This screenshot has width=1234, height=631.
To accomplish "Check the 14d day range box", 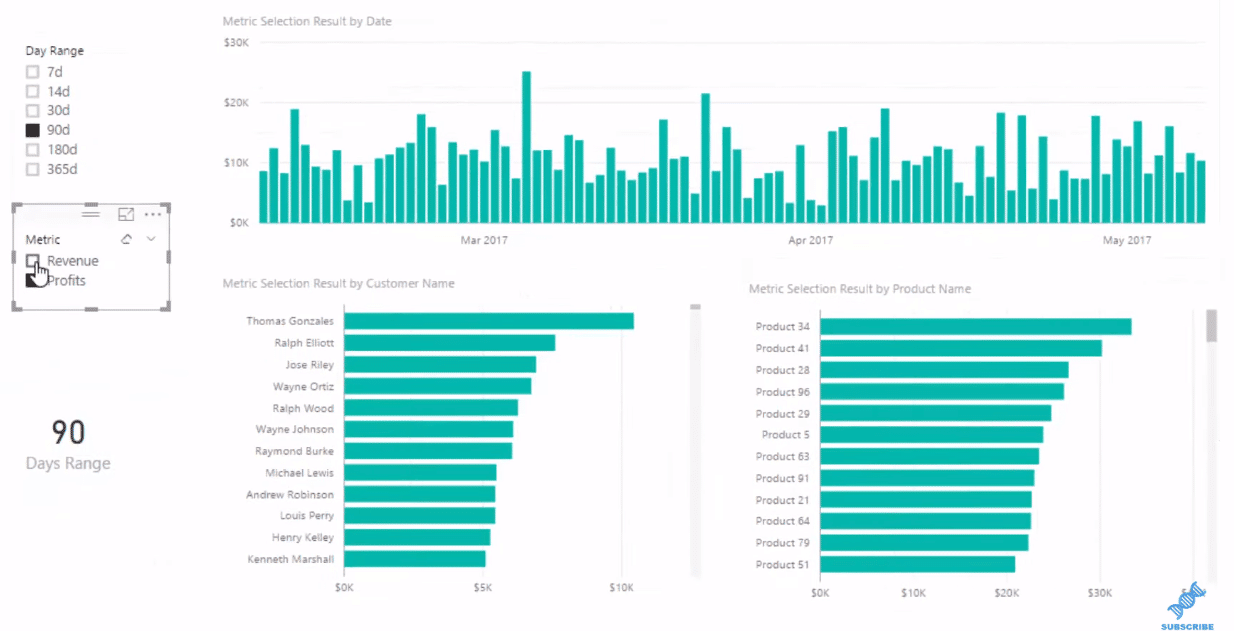I will pos(32,91).
